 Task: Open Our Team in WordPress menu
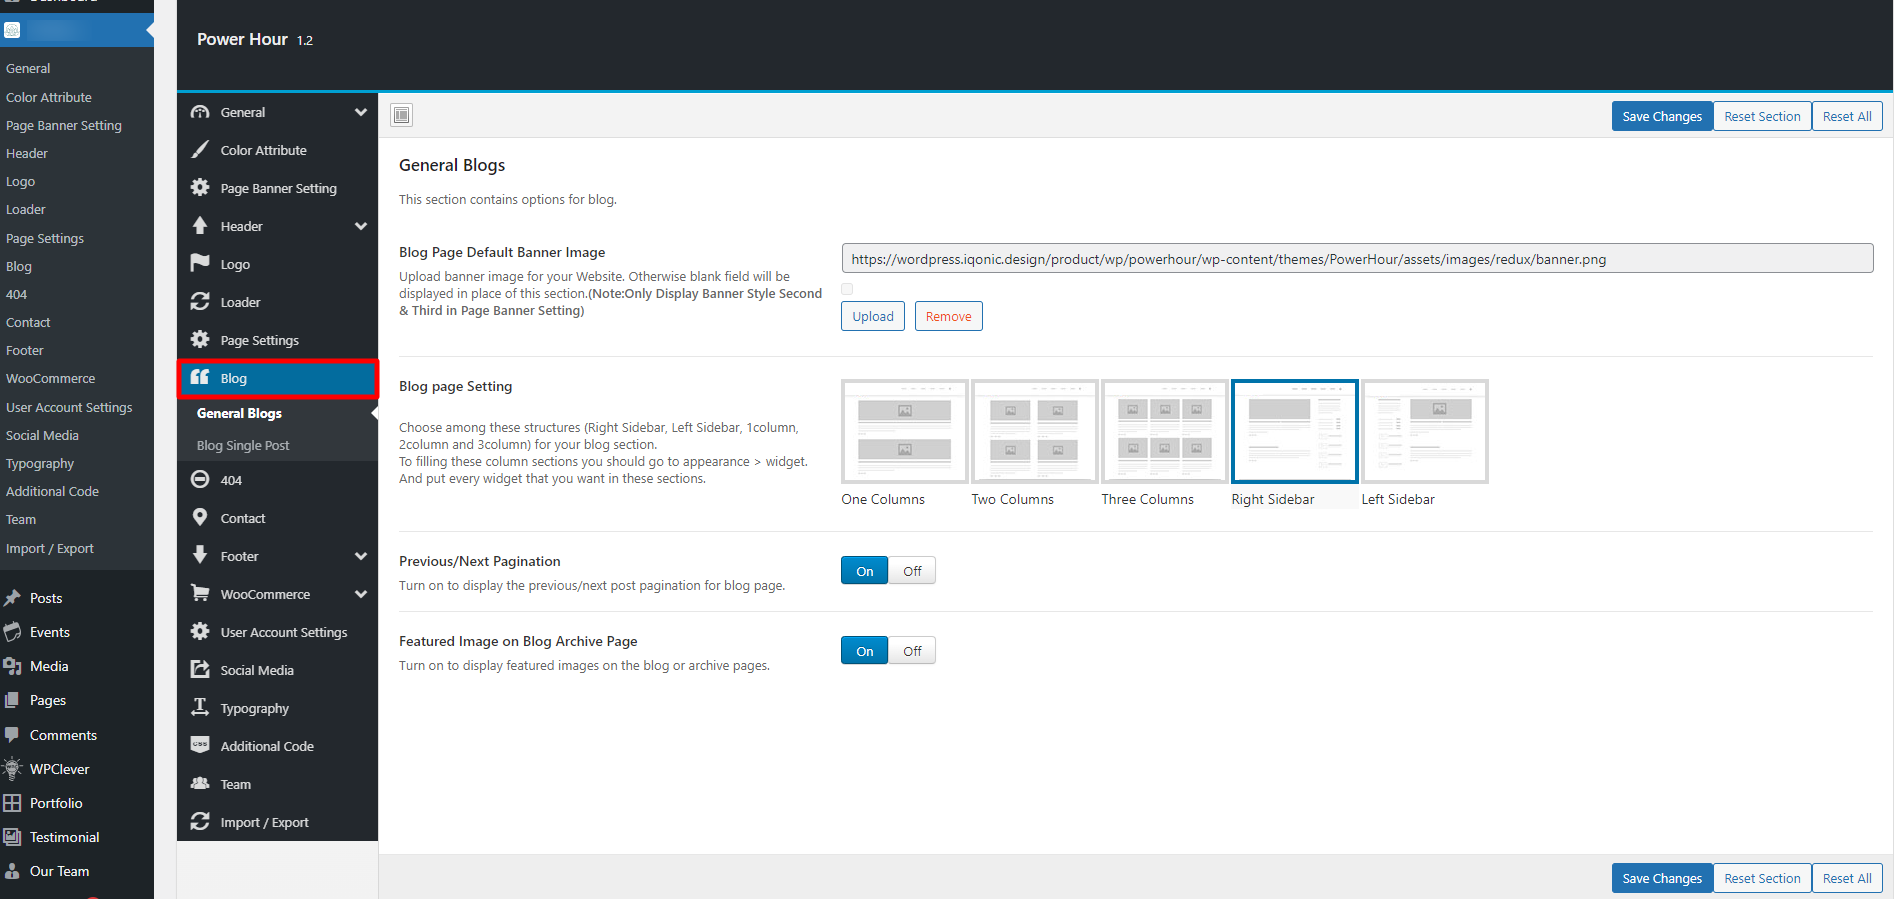click(x=59, y=871)
